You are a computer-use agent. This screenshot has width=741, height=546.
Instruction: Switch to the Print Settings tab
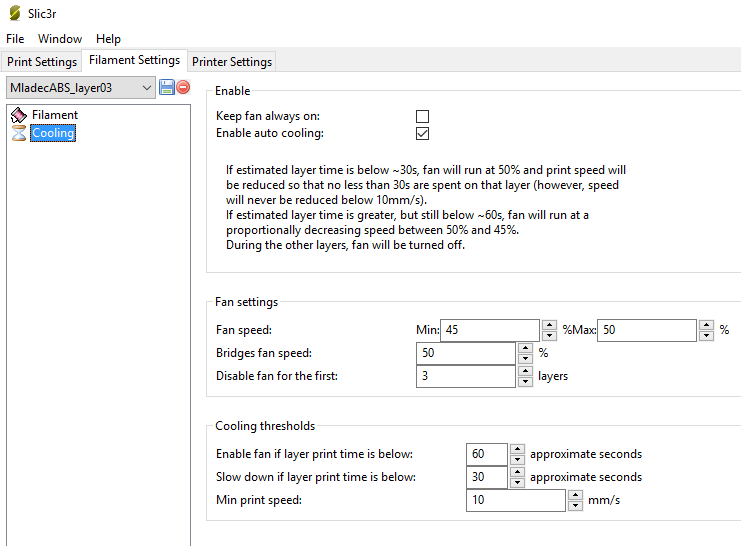[42, 62]
